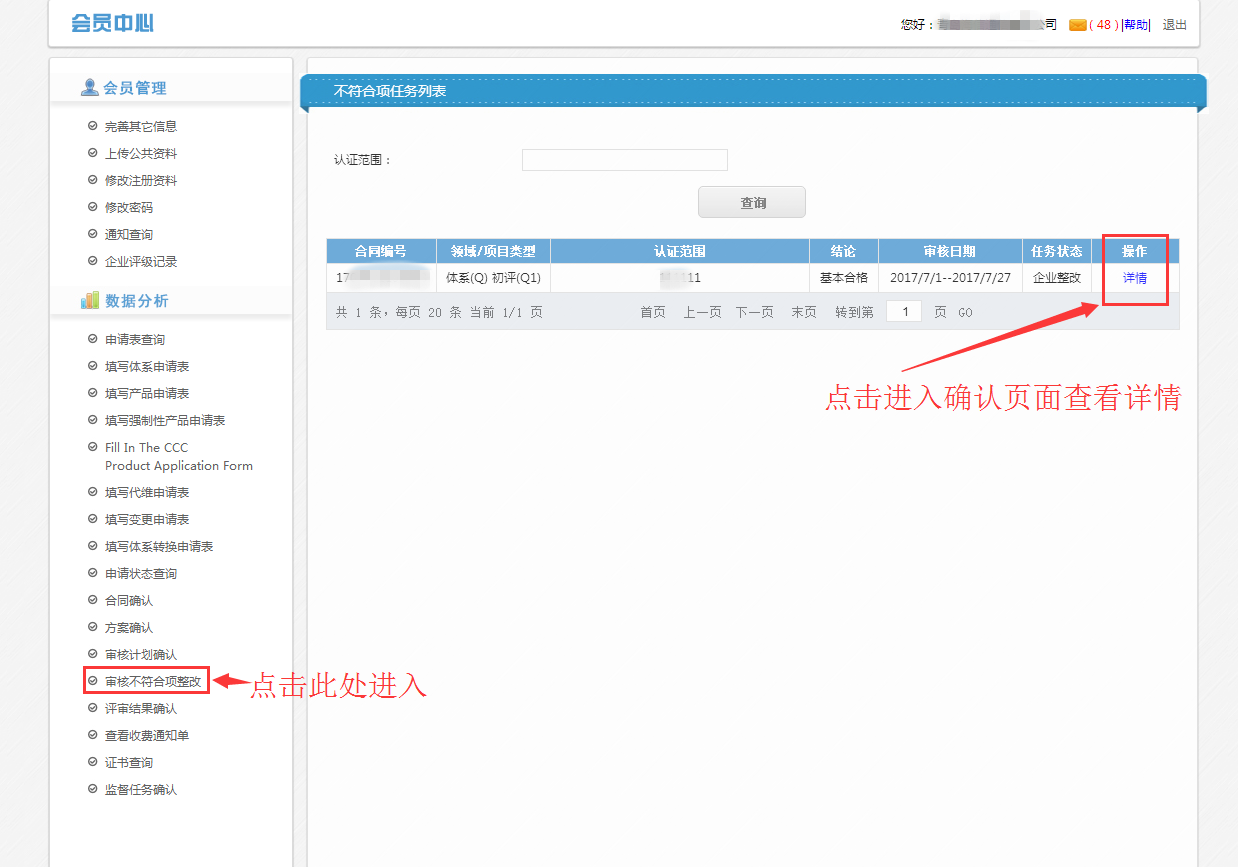This screenshot has width=1238, height=867.
Task: Open 合同确认 menu entry
Action: pos(129,601)
